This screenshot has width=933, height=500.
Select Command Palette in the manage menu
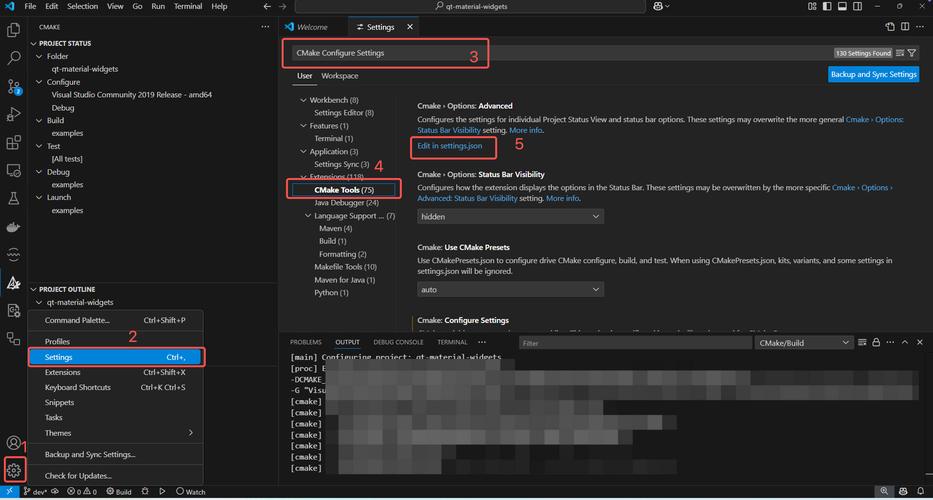[x=115, y=320]
